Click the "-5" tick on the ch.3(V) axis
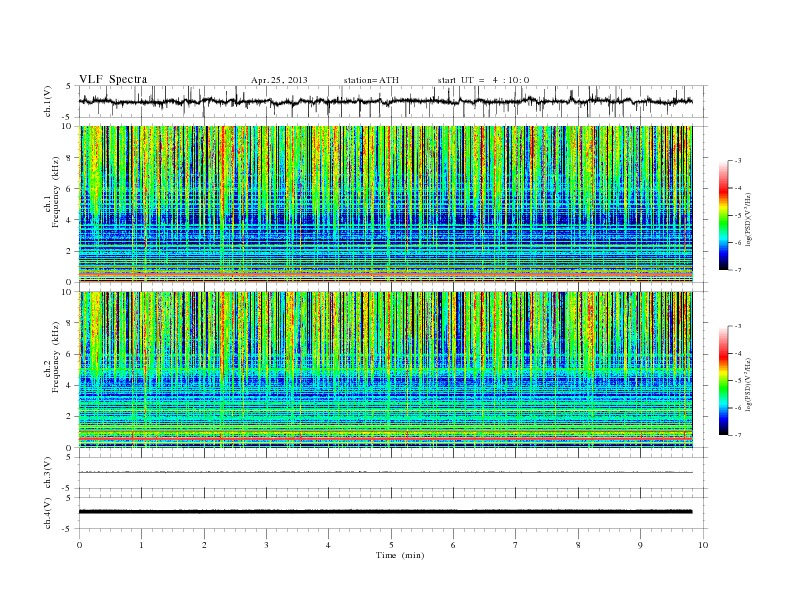 68,489
